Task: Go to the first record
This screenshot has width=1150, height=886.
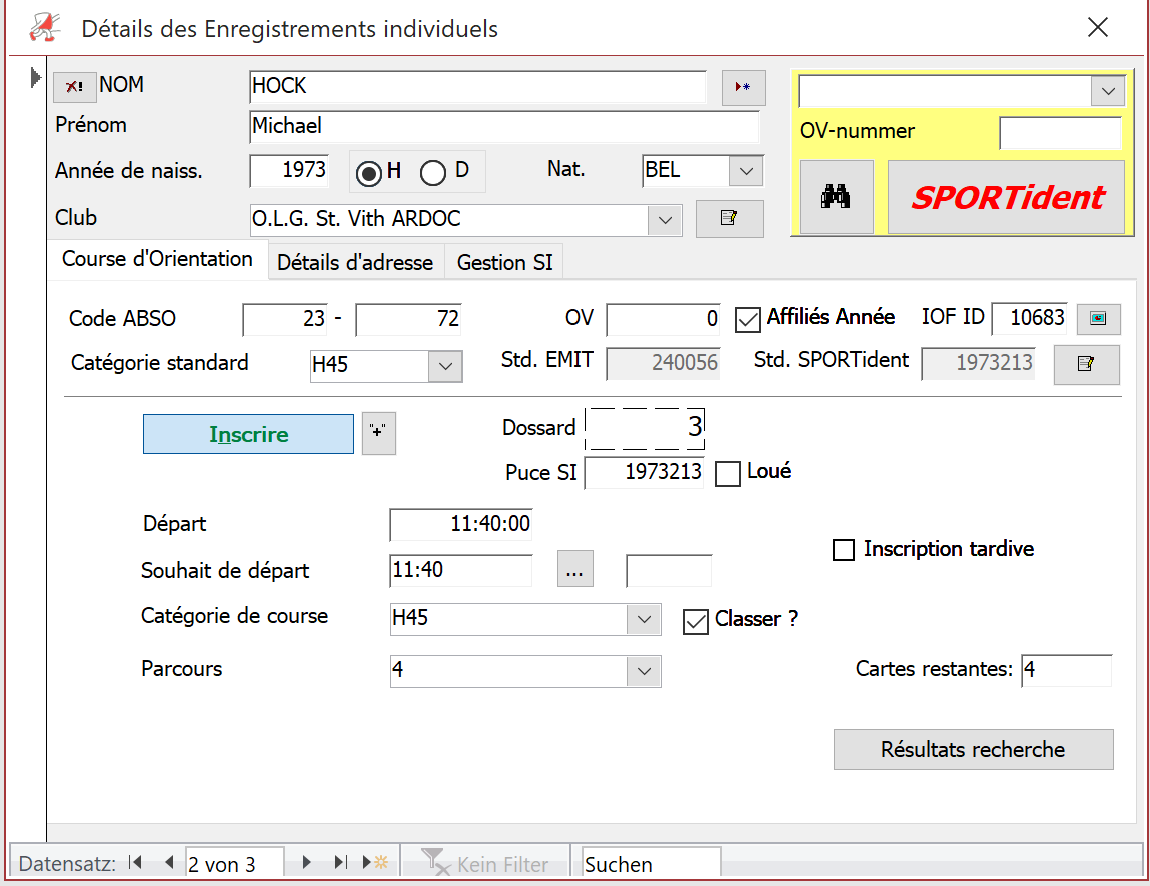Action: pyautogui.click(x=135, y=863)
